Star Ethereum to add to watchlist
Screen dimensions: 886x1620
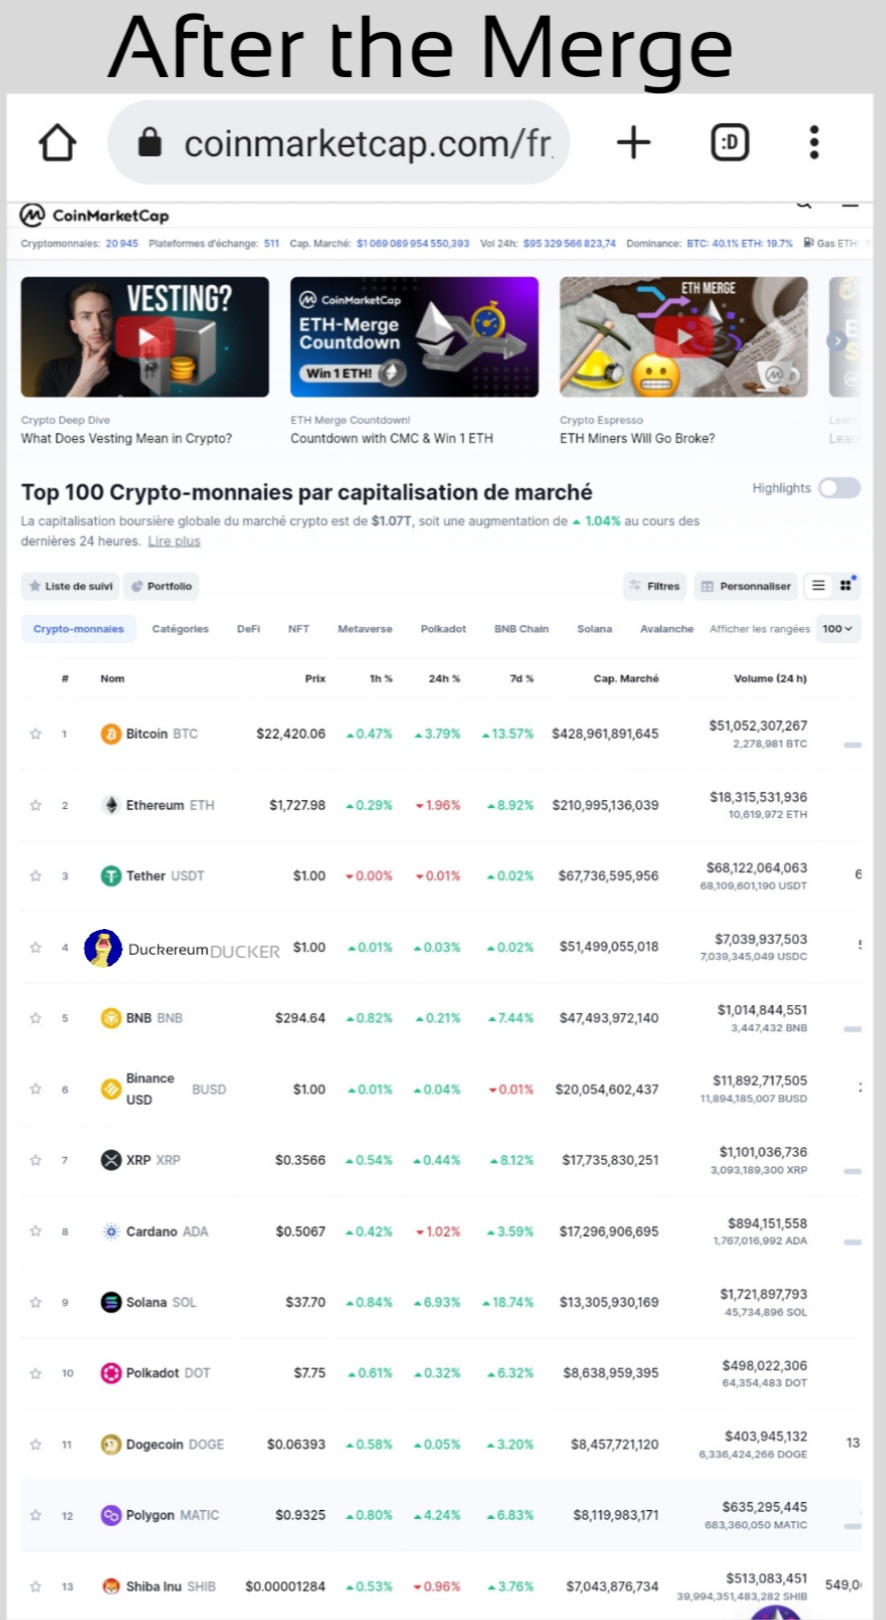click(x=36, y=805)
